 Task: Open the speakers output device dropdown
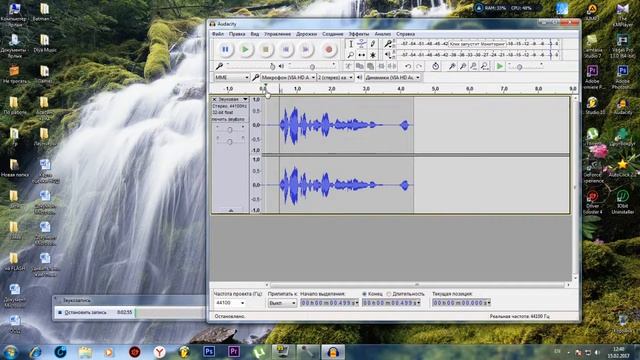pos(392,77)
